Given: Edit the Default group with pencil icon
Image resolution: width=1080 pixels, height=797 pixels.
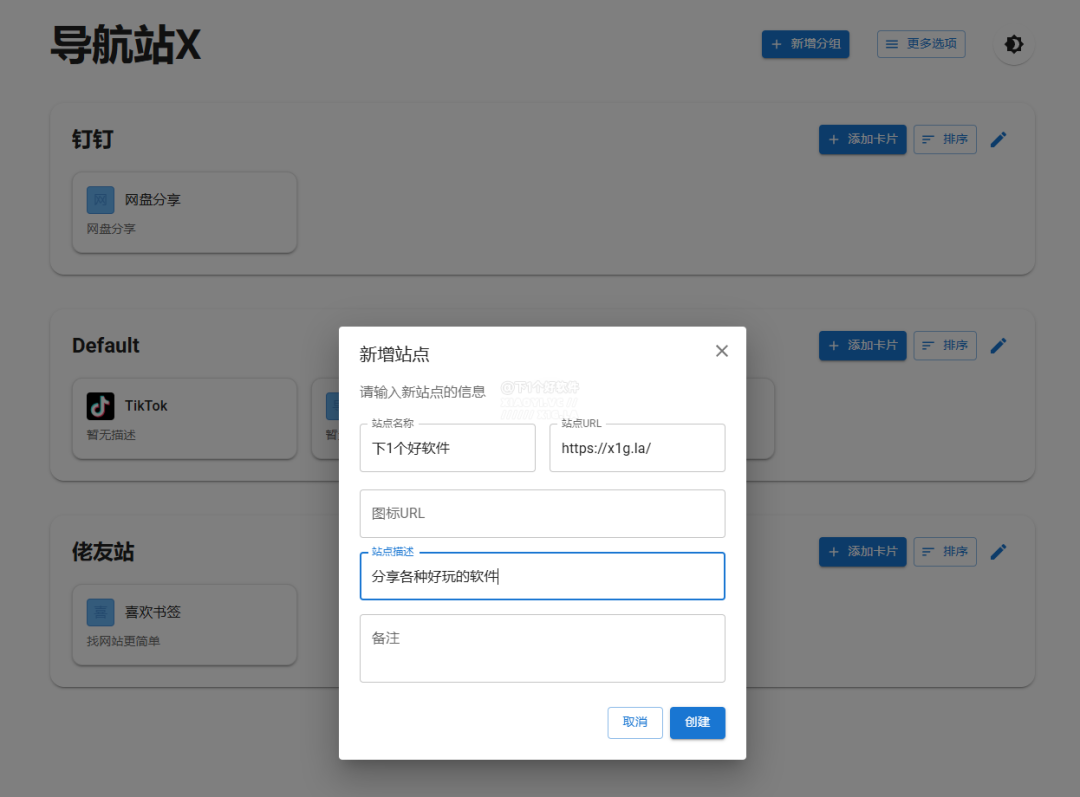Looking at the screenshot, I should [999, 345].
